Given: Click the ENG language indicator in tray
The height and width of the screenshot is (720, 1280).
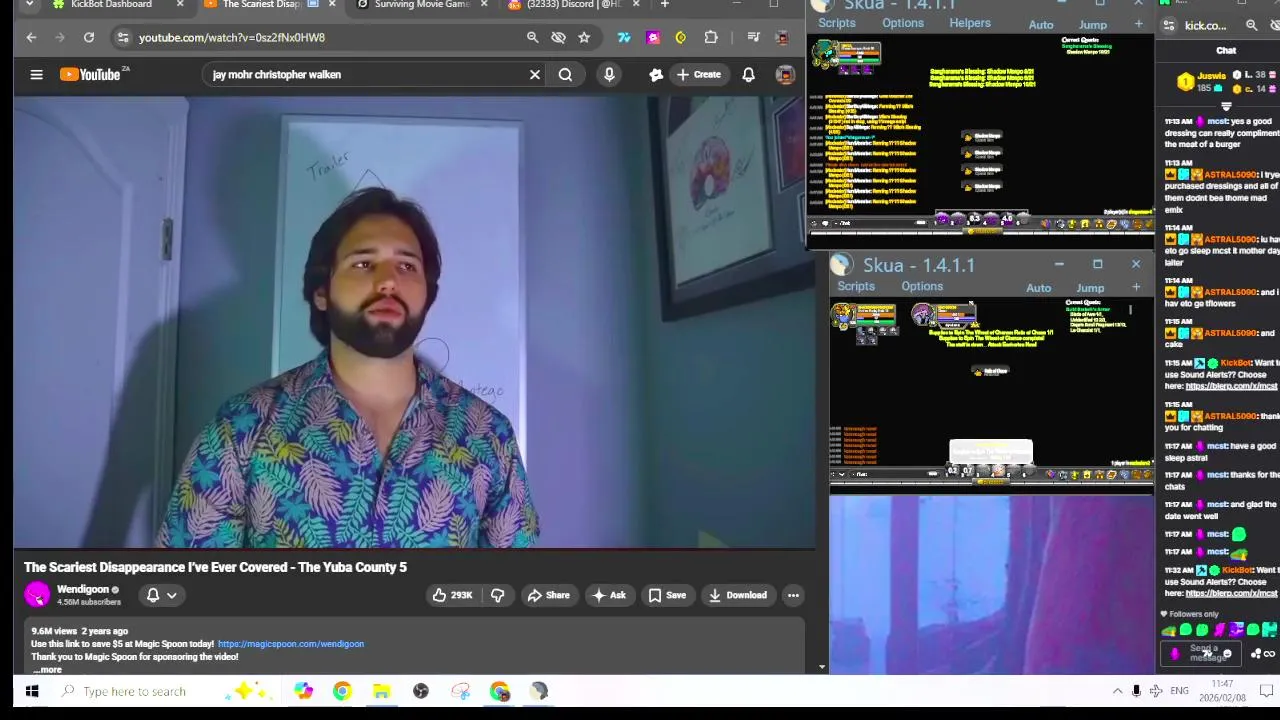Looking at the screenshot, I should pos(1179,691).
